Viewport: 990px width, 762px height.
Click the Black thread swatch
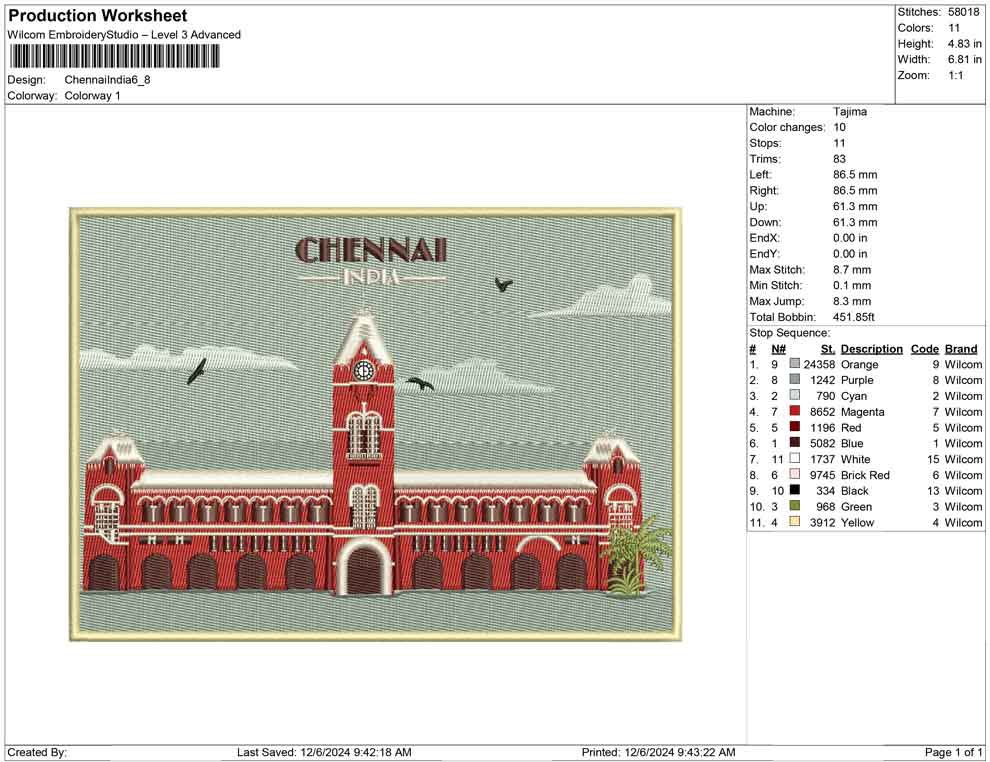tap(794, 491)
